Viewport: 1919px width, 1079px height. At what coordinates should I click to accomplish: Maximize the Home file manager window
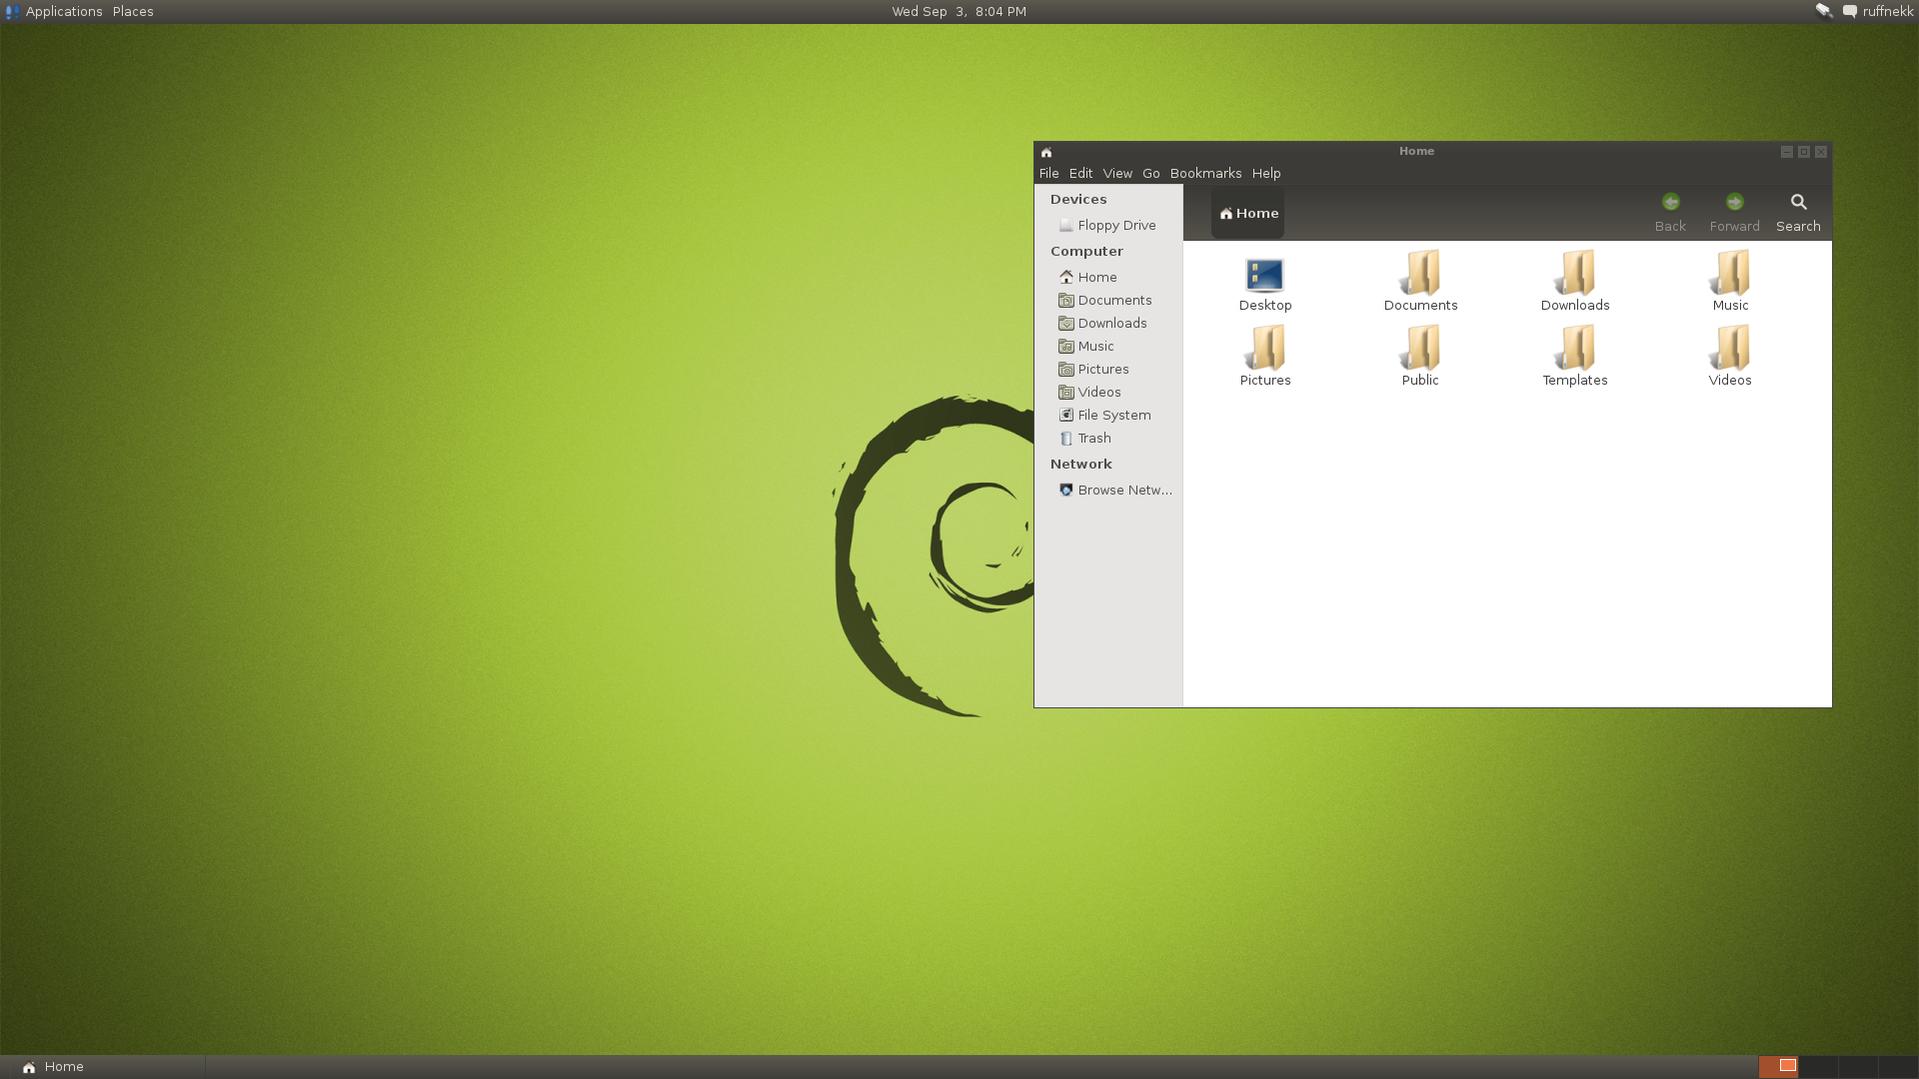click(1804, 152)
